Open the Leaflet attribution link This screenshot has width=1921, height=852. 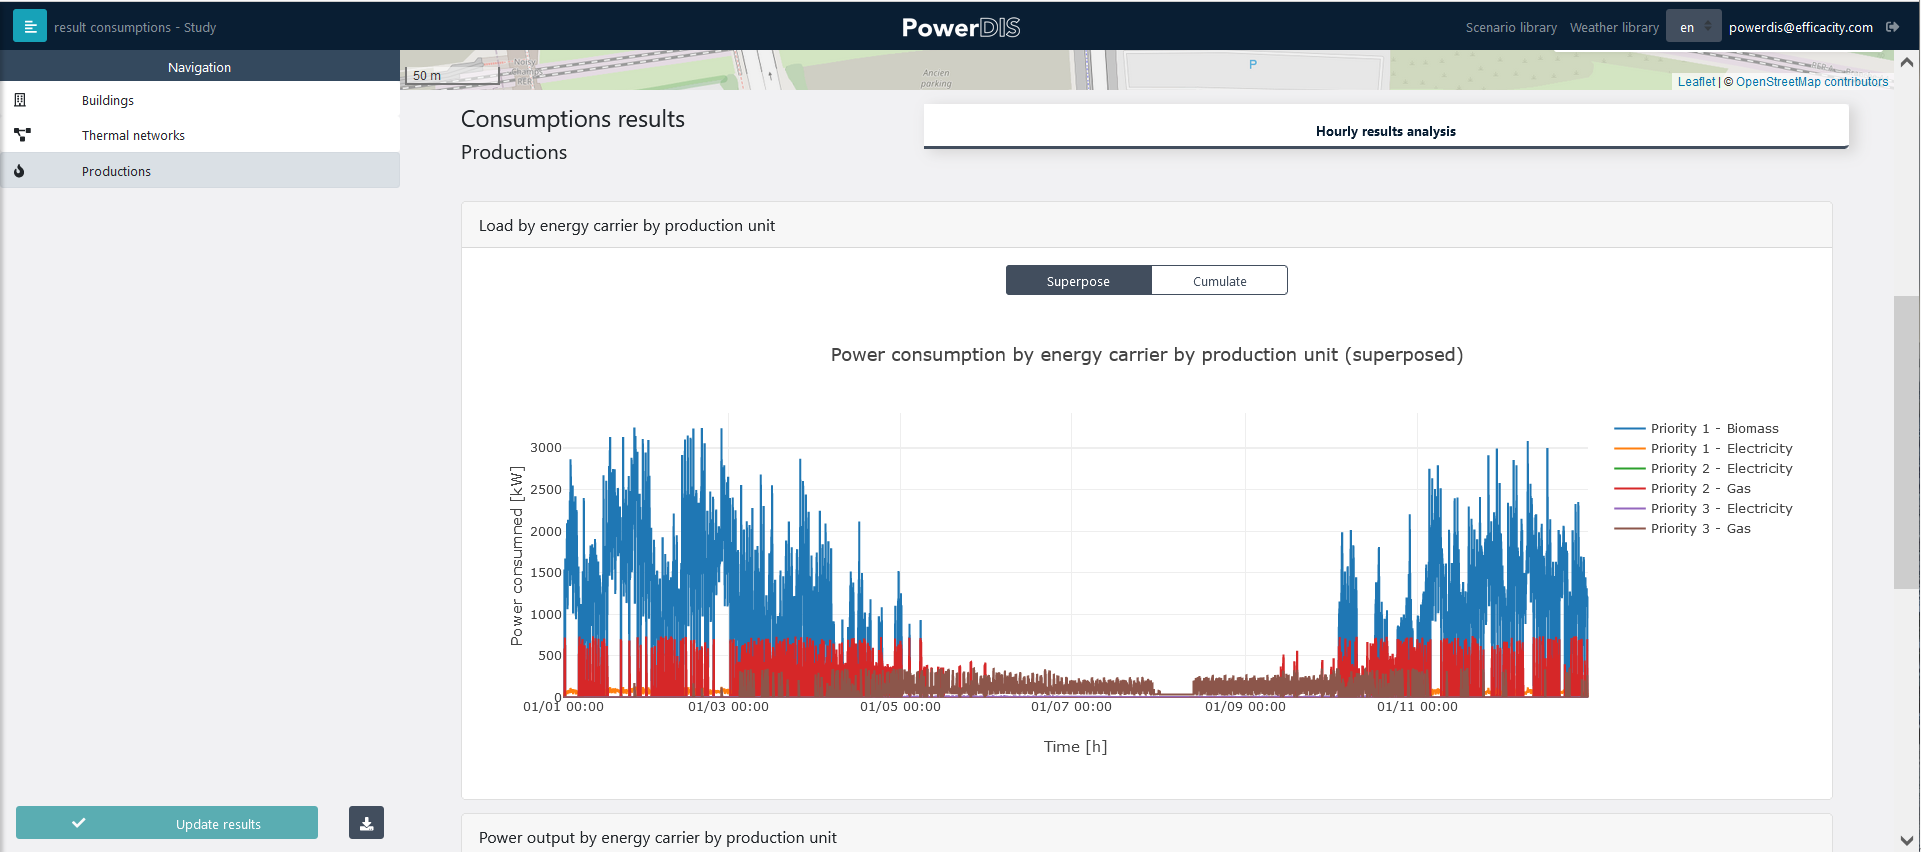(x=1696, y=82)
